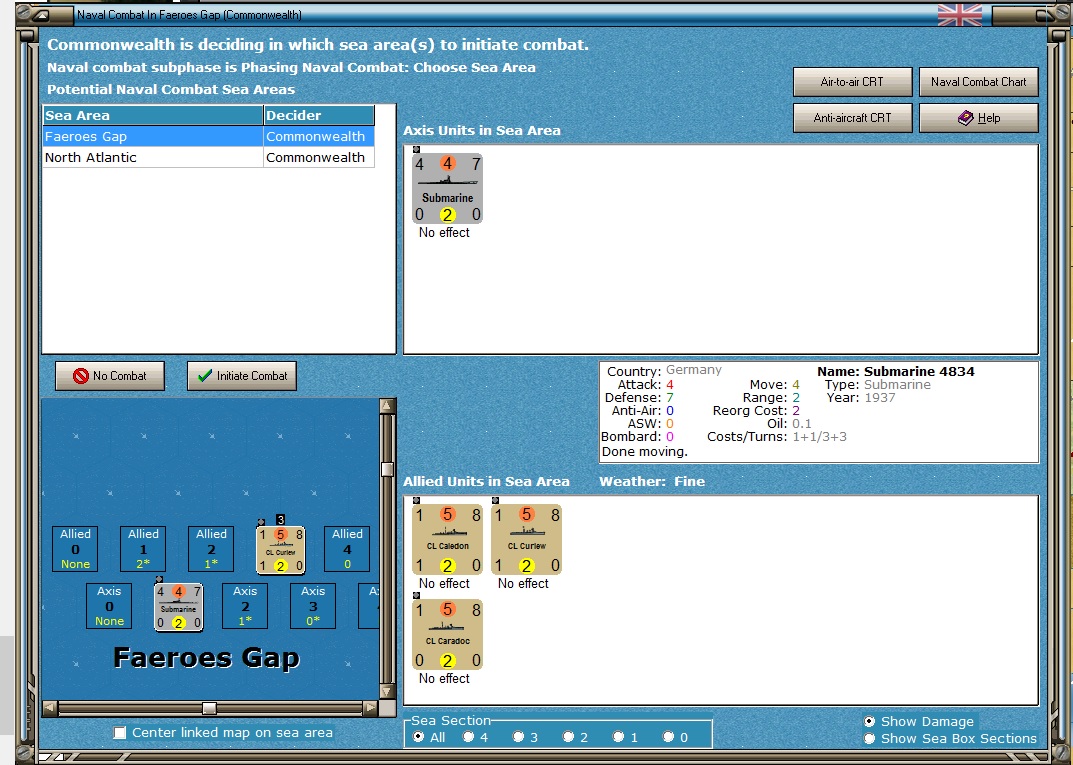Screen dimensions: 1073x765
Task: Select the CL Caledon cruiser counter
Action: [x=448, y=540]
